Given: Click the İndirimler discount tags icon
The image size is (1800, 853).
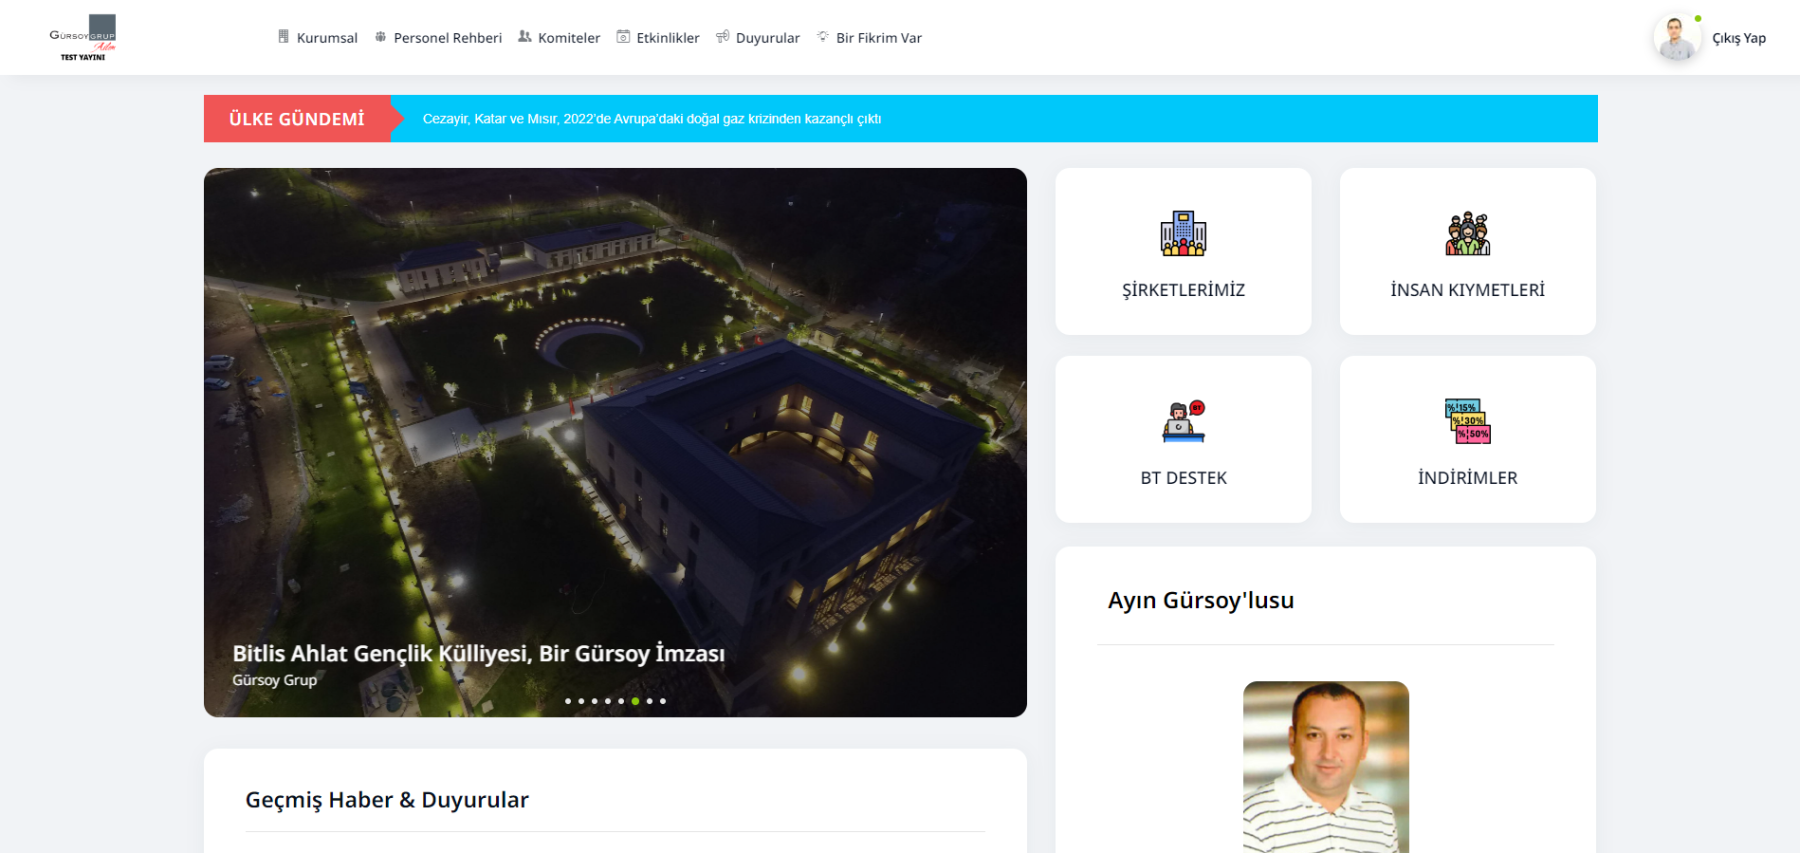Looking at the screenshot, I should click(1467, 421).
